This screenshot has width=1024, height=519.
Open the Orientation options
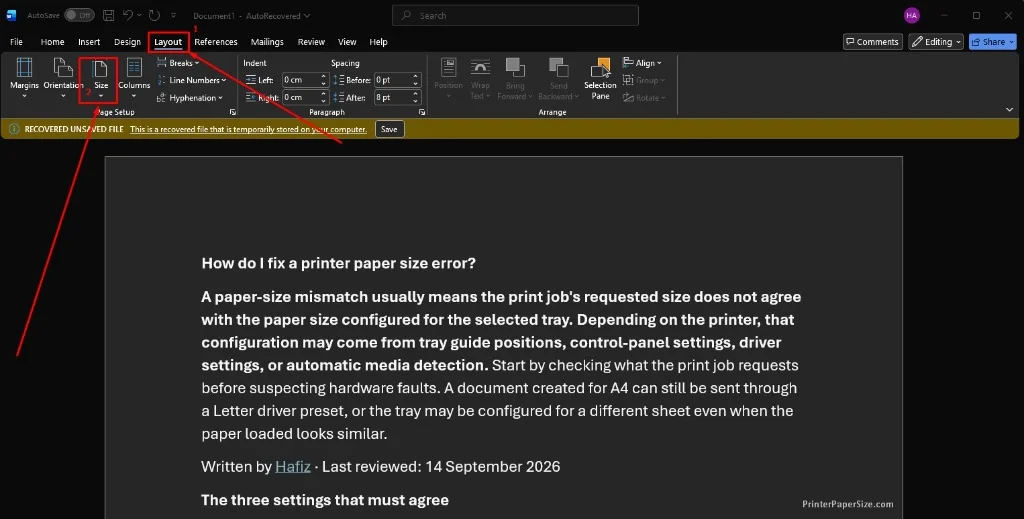tap(63, 78)
